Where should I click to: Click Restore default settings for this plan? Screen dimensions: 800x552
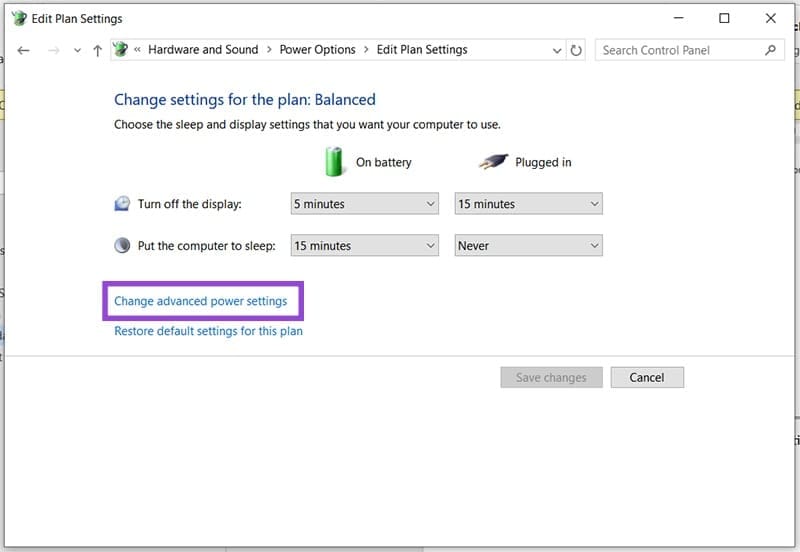click(208, 331)
